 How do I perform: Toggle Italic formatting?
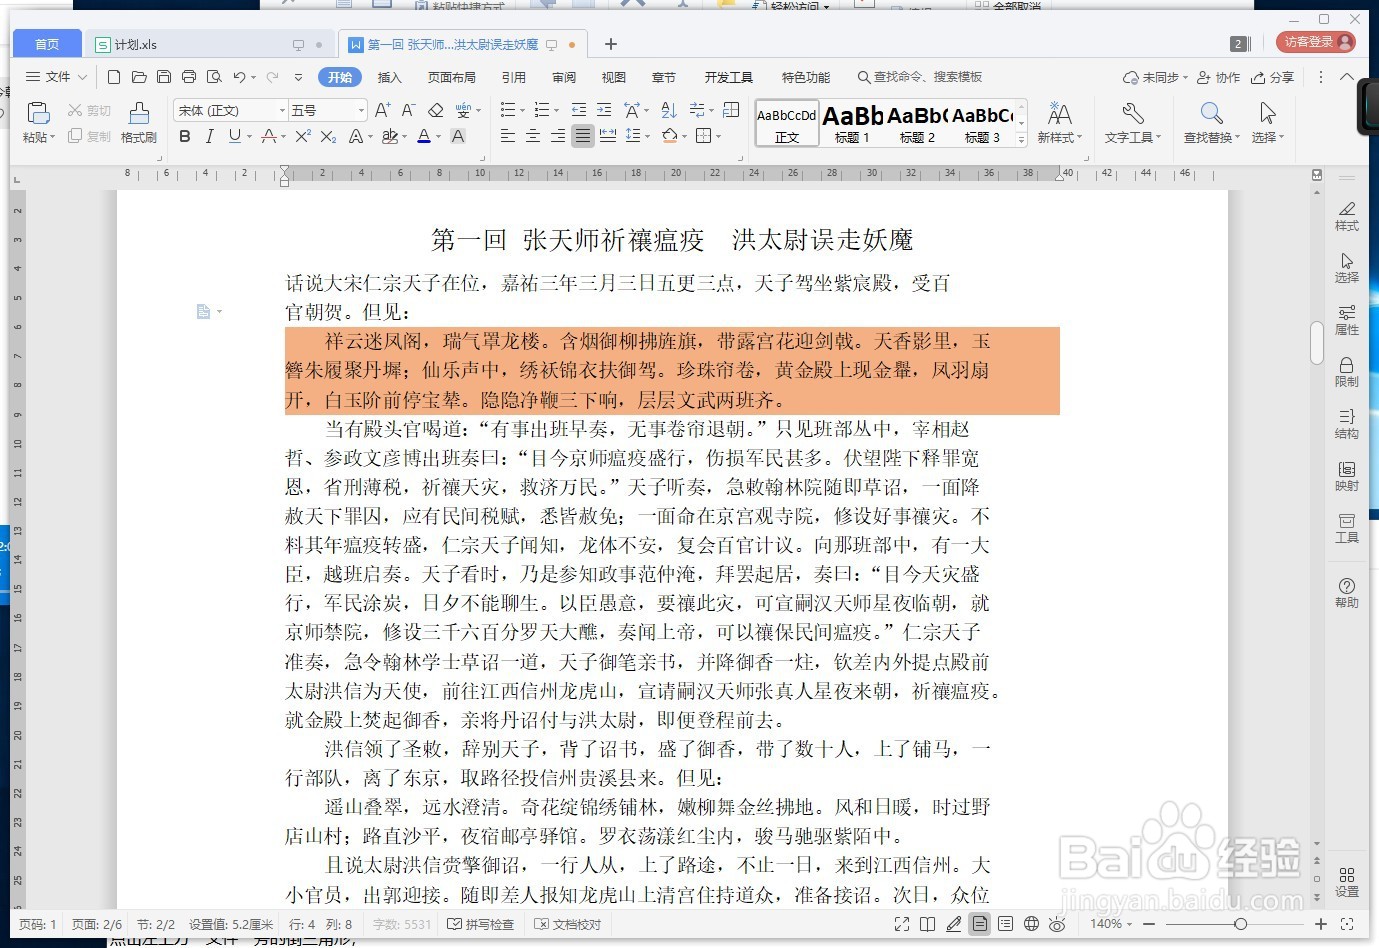209,136
